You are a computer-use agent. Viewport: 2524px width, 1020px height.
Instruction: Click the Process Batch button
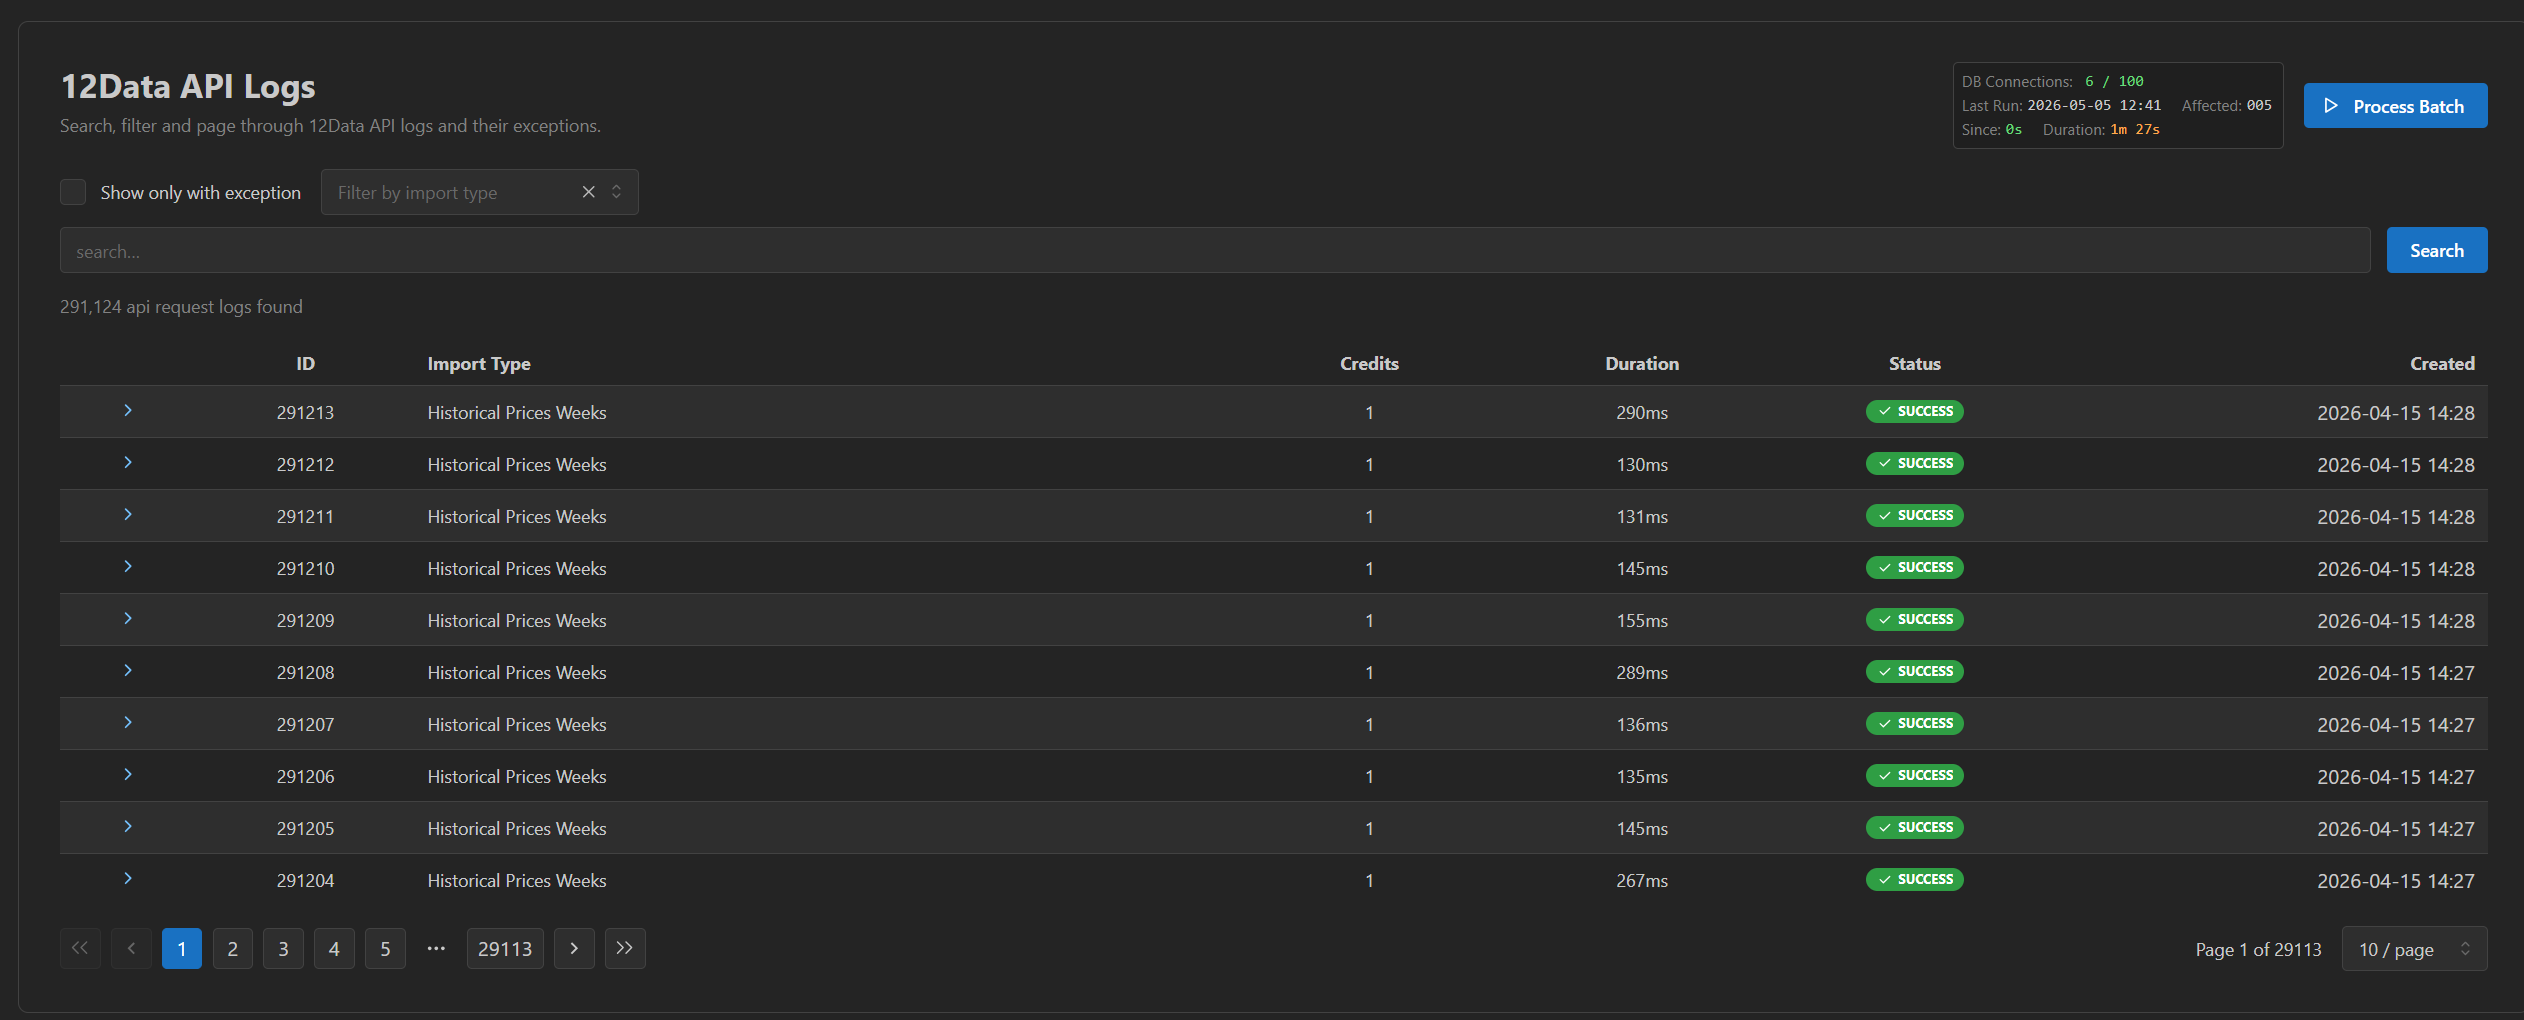coord(2395,106)
